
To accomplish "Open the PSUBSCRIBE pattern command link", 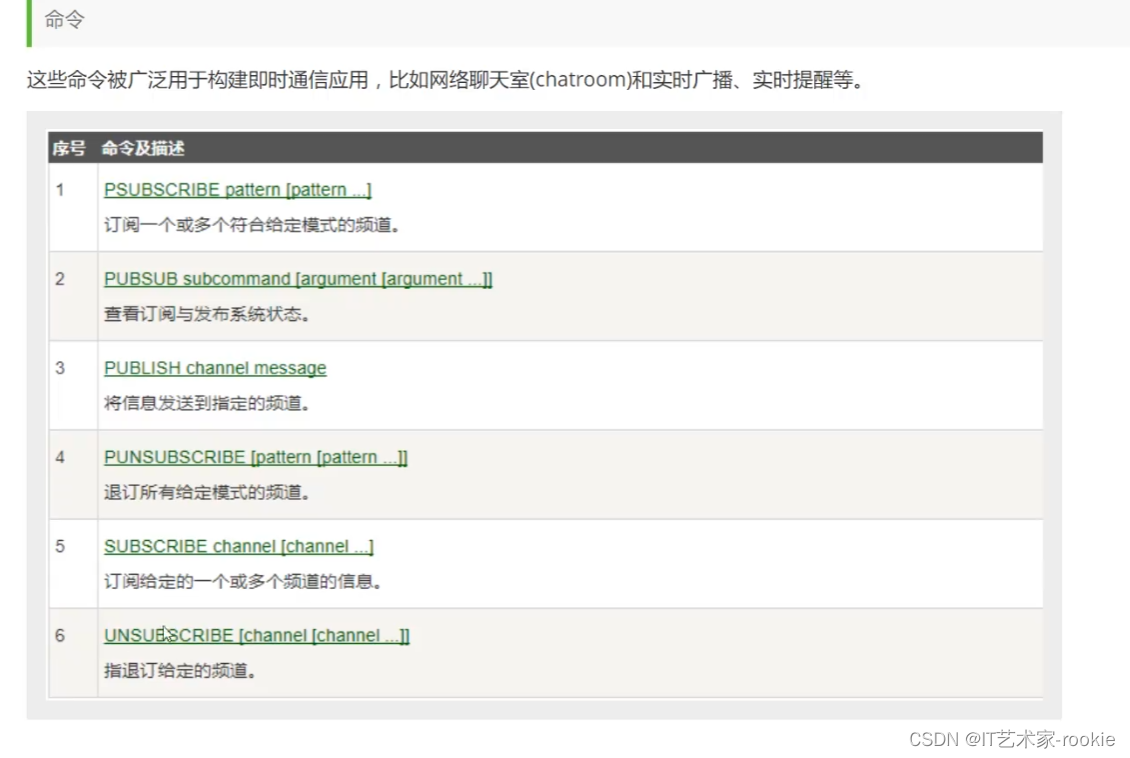I will click(237, 190).
